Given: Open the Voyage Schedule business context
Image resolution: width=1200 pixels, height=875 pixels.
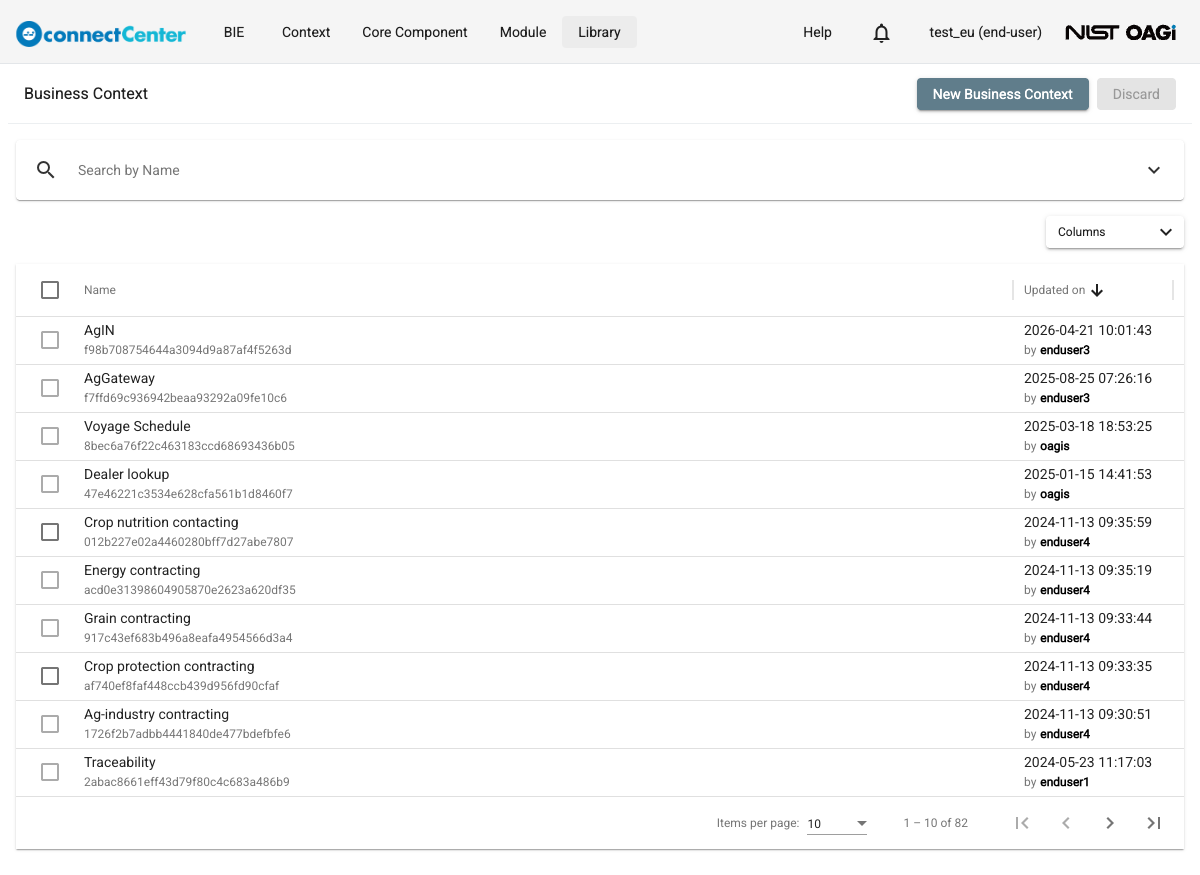Looking at the screenshot, I should [x=137, y=426].
